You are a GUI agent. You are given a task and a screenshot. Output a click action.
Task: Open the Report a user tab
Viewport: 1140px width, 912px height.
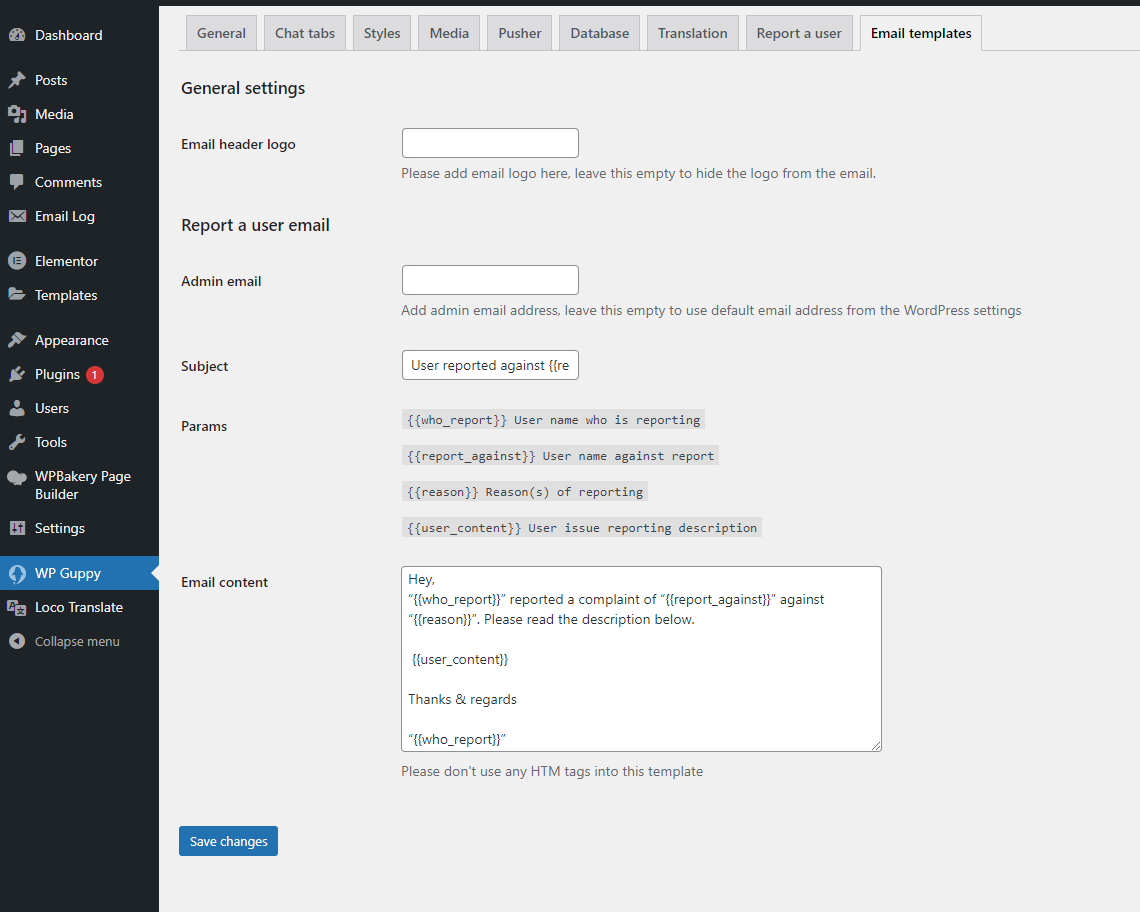point(799,33)
